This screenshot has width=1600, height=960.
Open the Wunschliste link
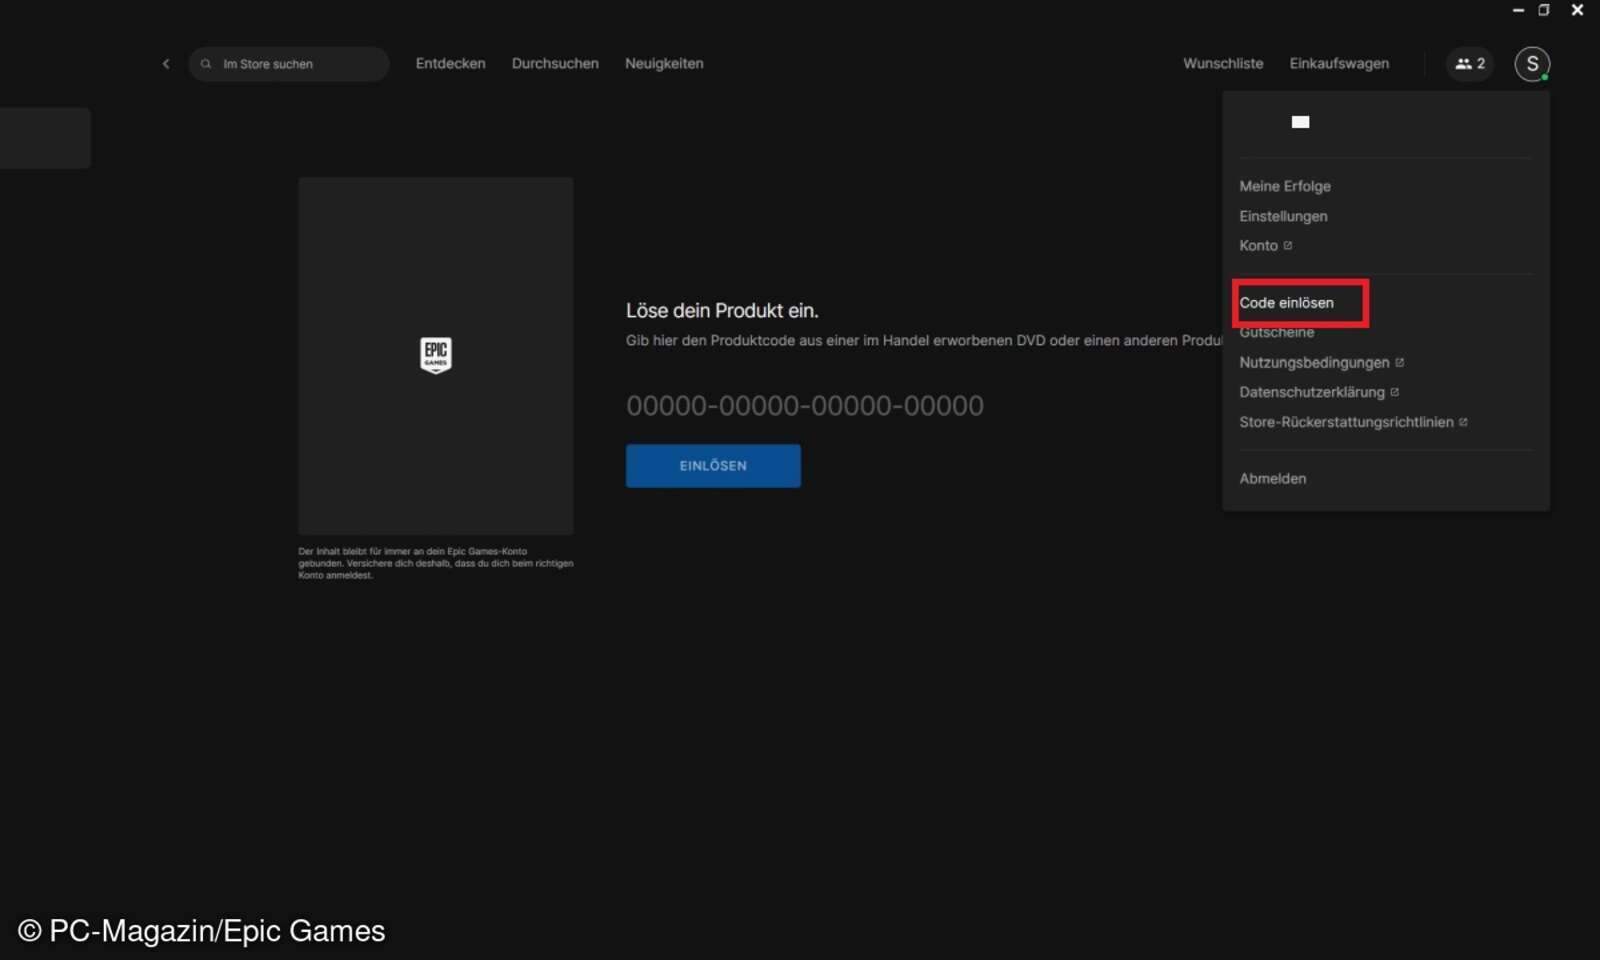1222,63
